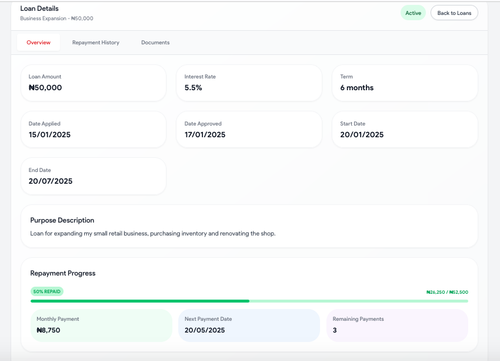Image resolution: width=500 pixels, height=361 pixels.
Task: Switch to the Repayment History tab
Action: (96, 42)
